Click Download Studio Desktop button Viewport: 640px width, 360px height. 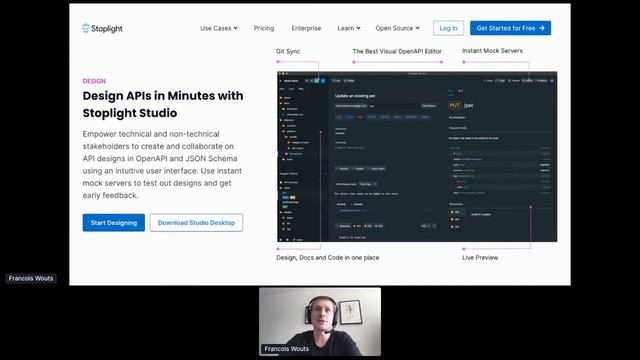pyautogui.click(x=196, y=223)
